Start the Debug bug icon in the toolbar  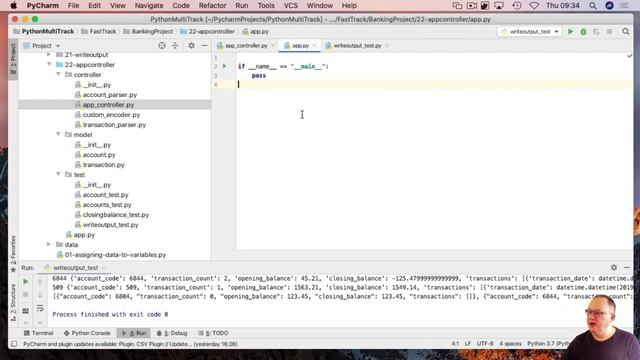(x=583, y=31)
